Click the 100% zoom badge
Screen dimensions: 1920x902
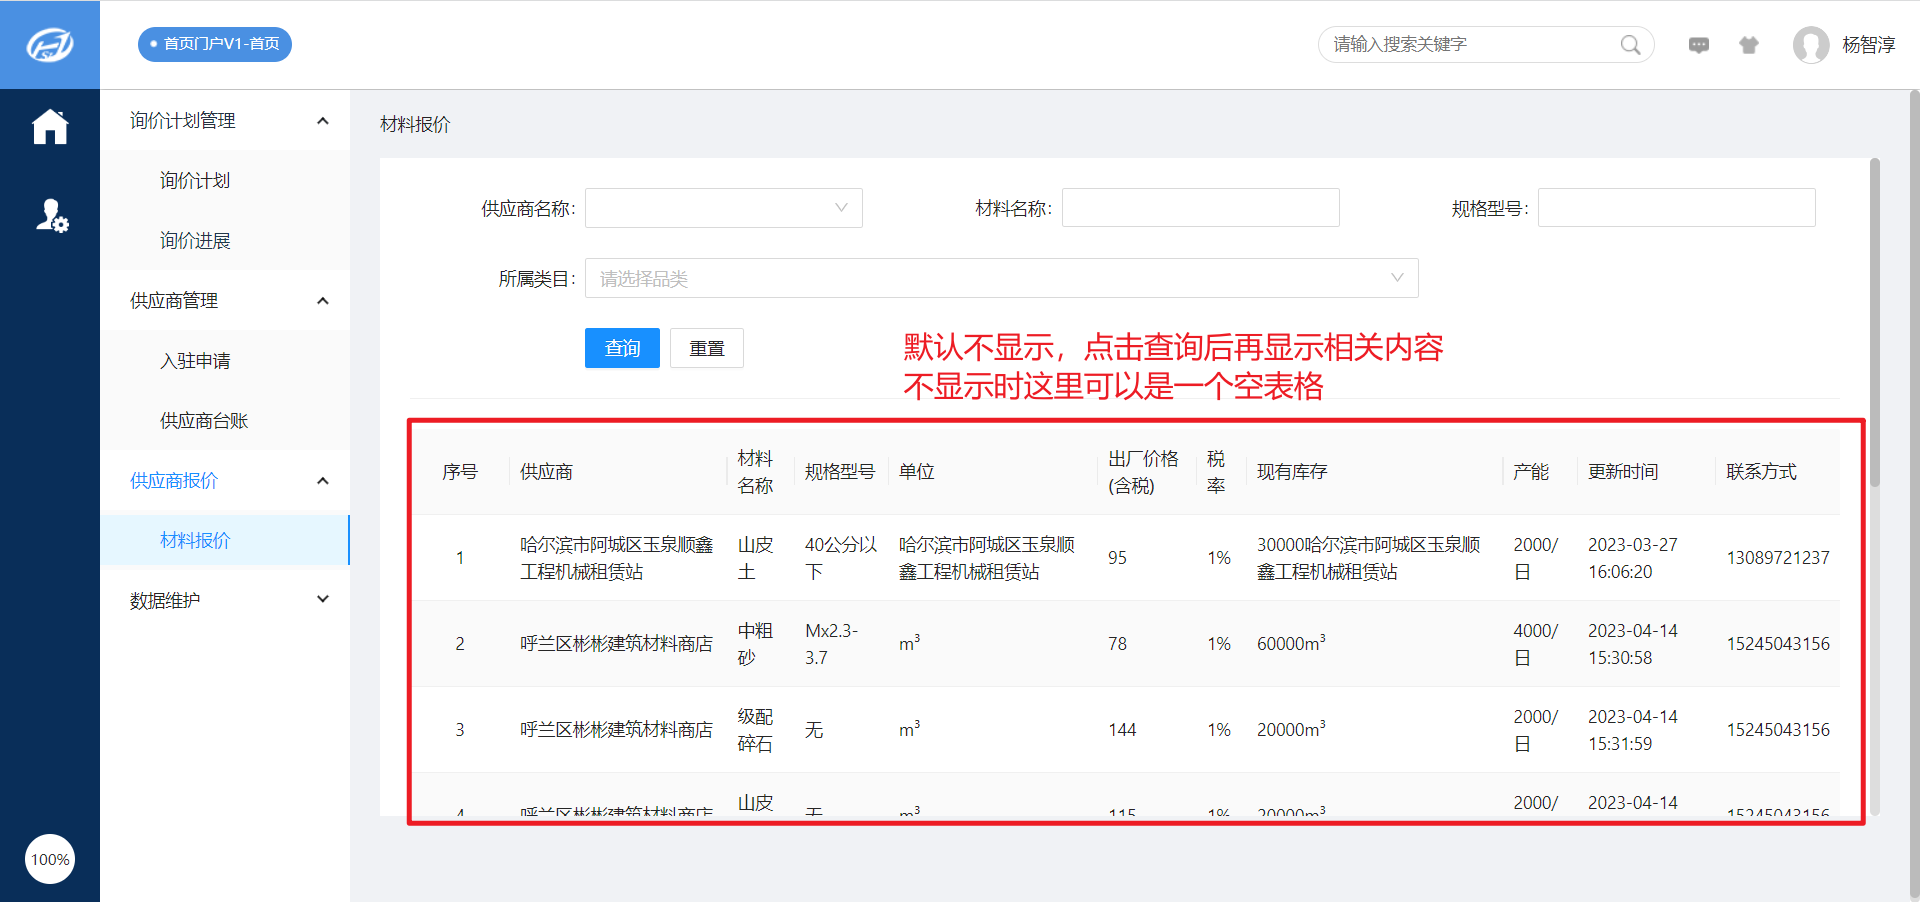pos(50,859)
